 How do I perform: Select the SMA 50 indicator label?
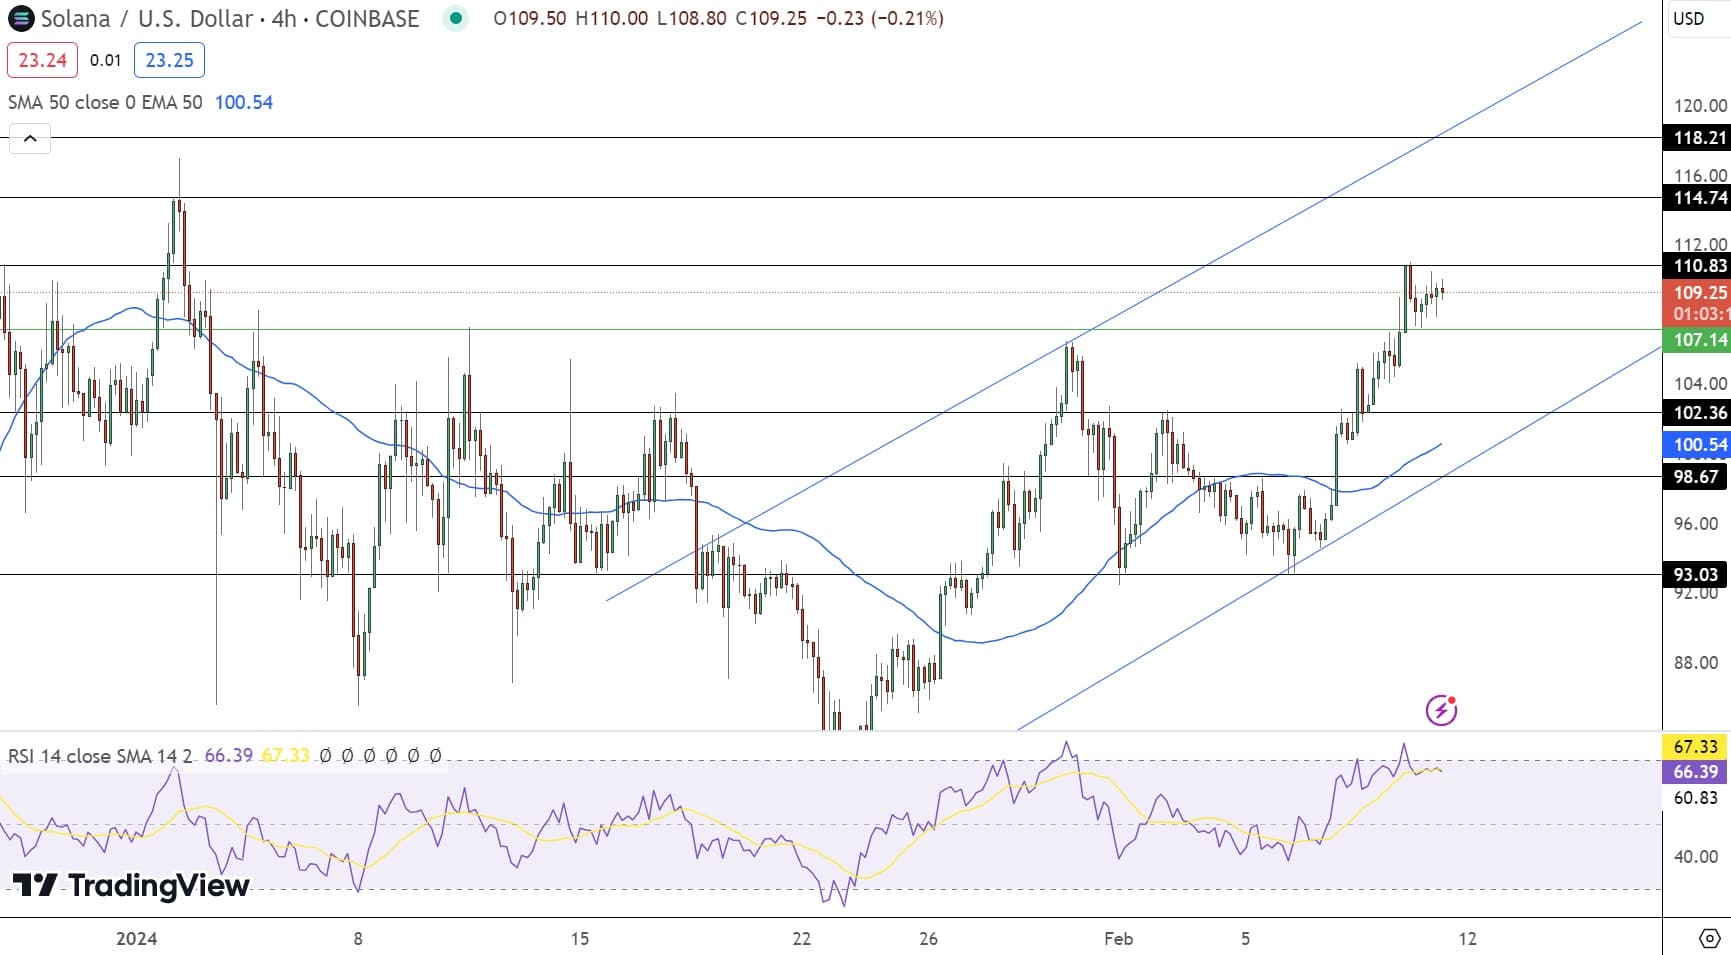48,102
